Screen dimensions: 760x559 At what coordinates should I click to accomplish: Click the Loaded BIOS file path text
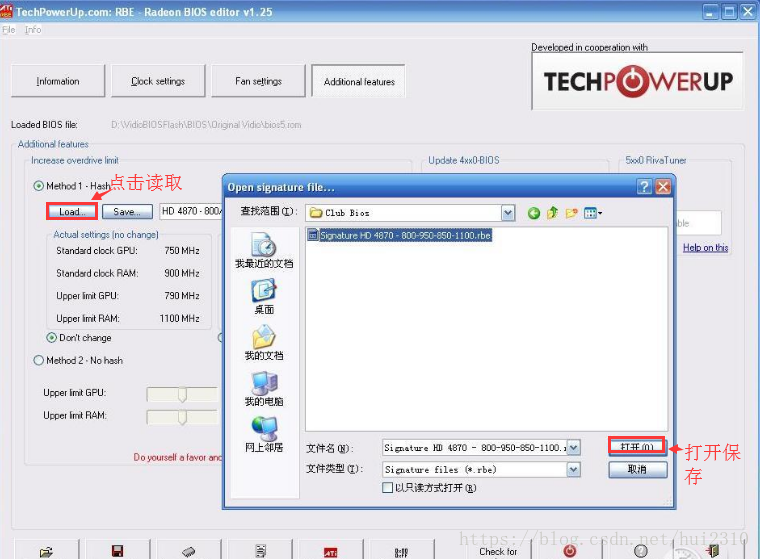(x=206, y=125)
